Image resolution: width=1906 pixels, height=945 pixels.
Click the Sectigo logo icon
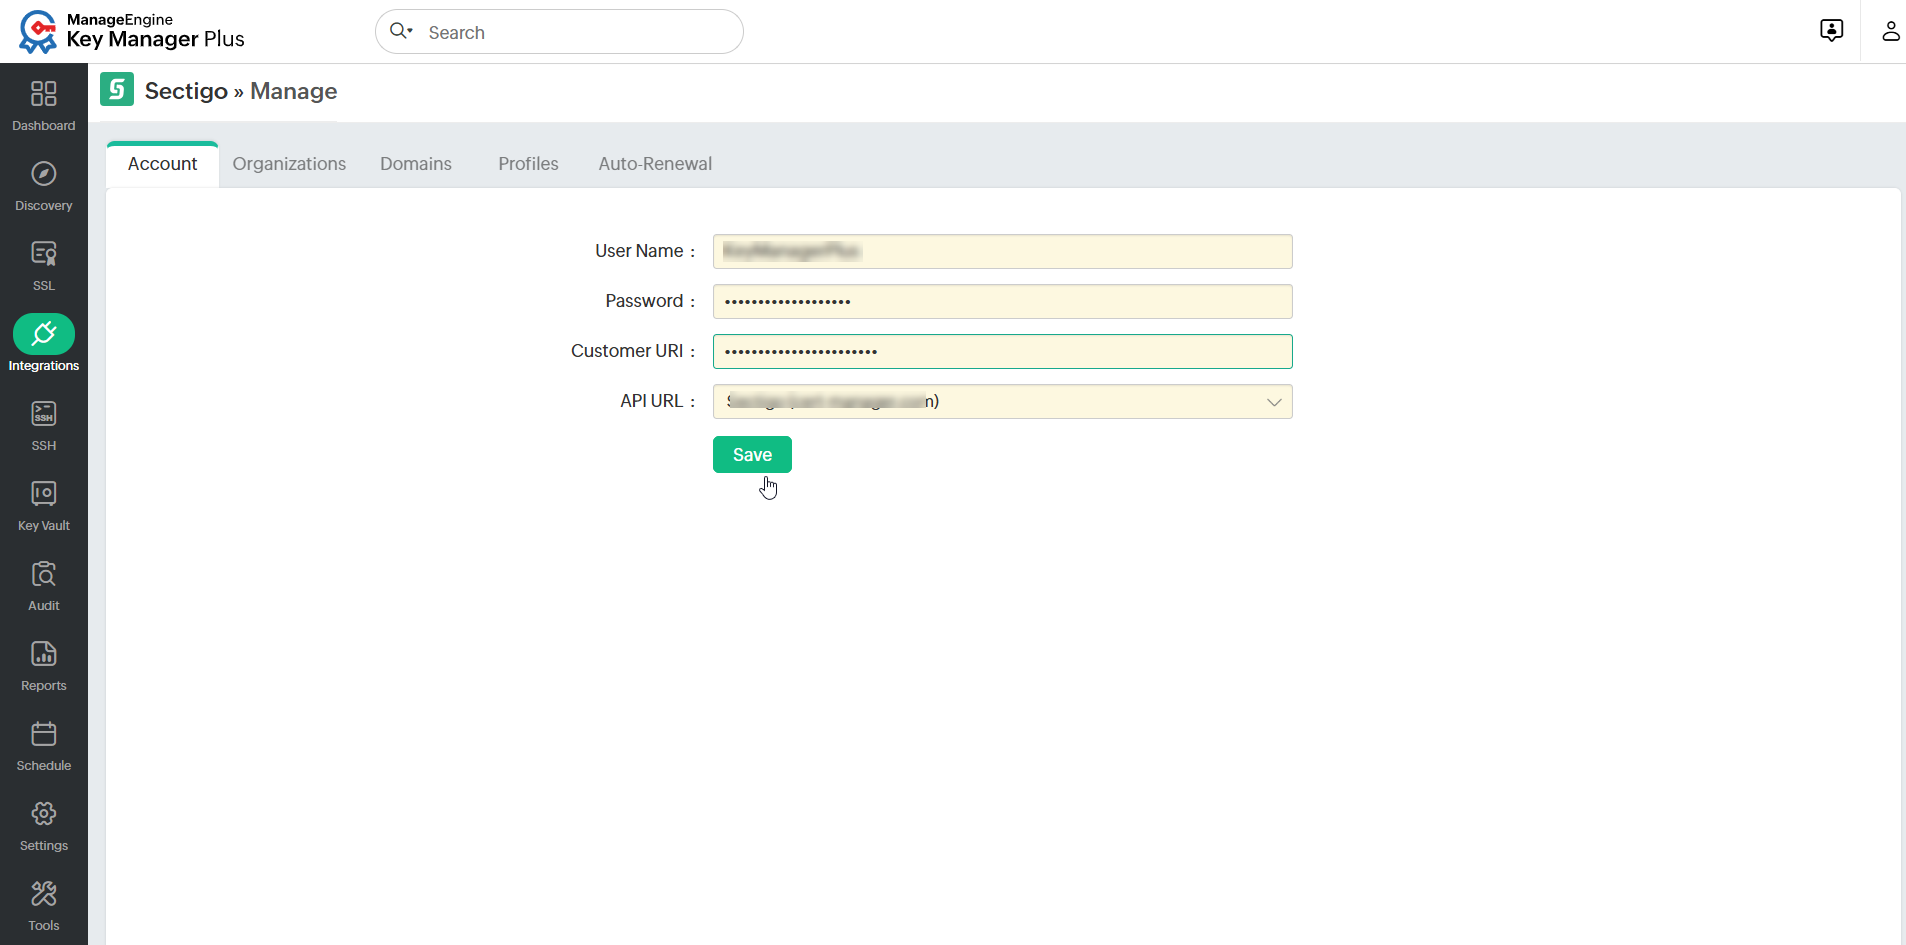(117, 89)
